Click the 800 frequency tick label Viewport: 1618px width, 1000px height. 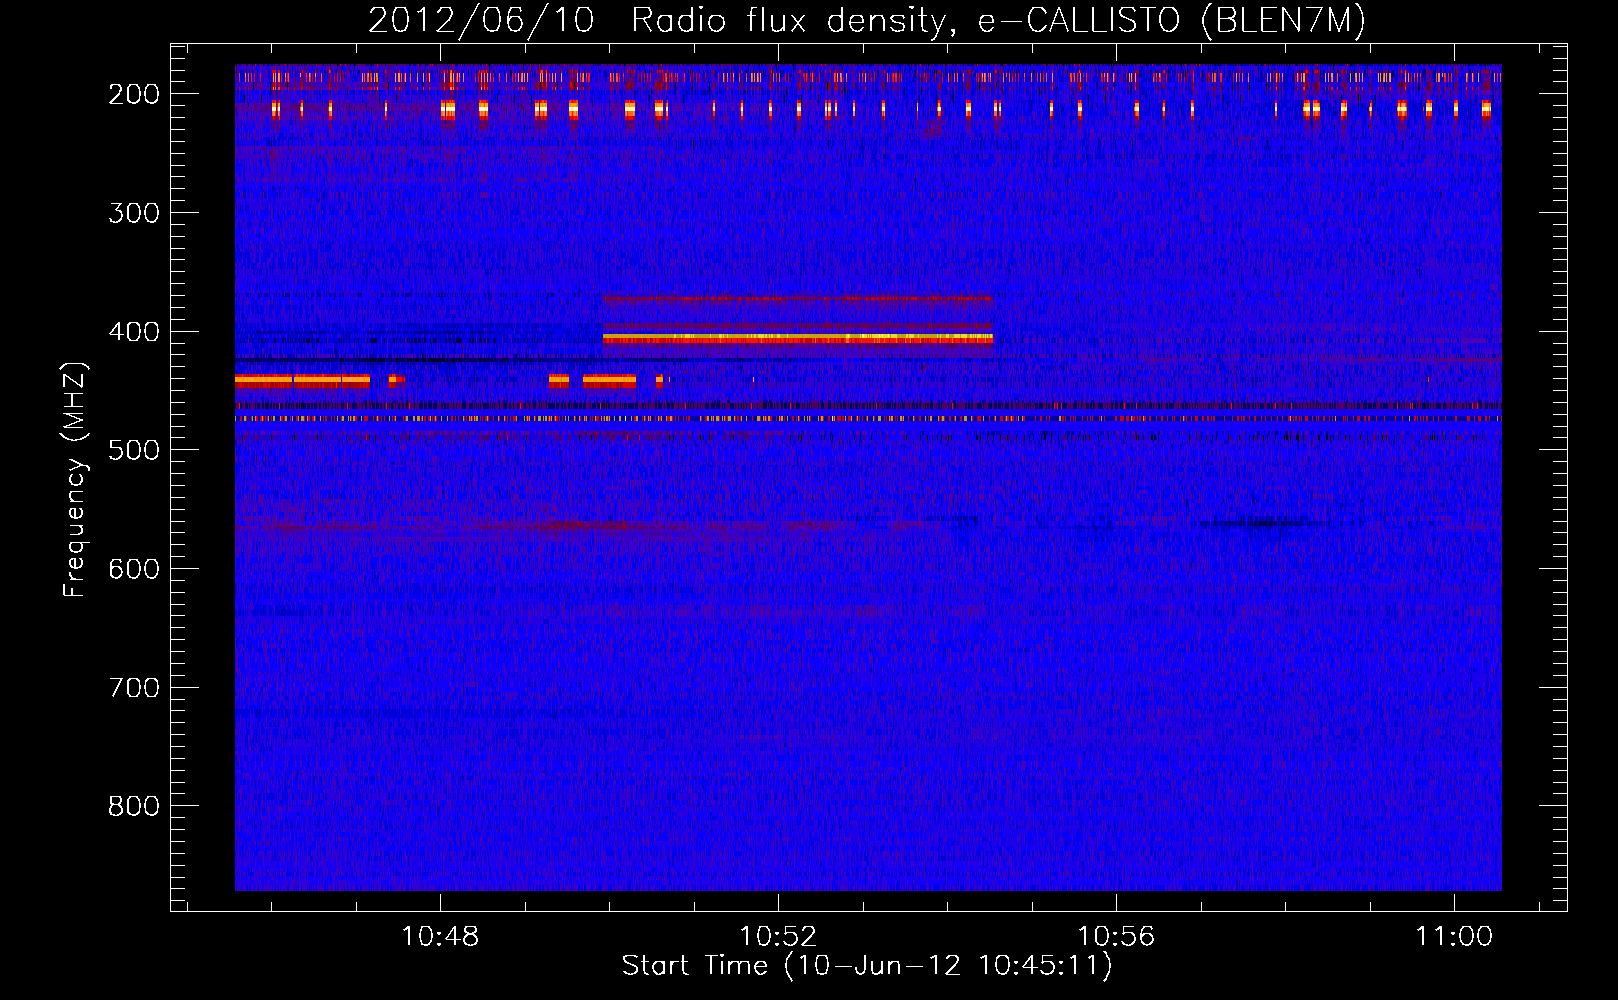click(x=134, y=806)
